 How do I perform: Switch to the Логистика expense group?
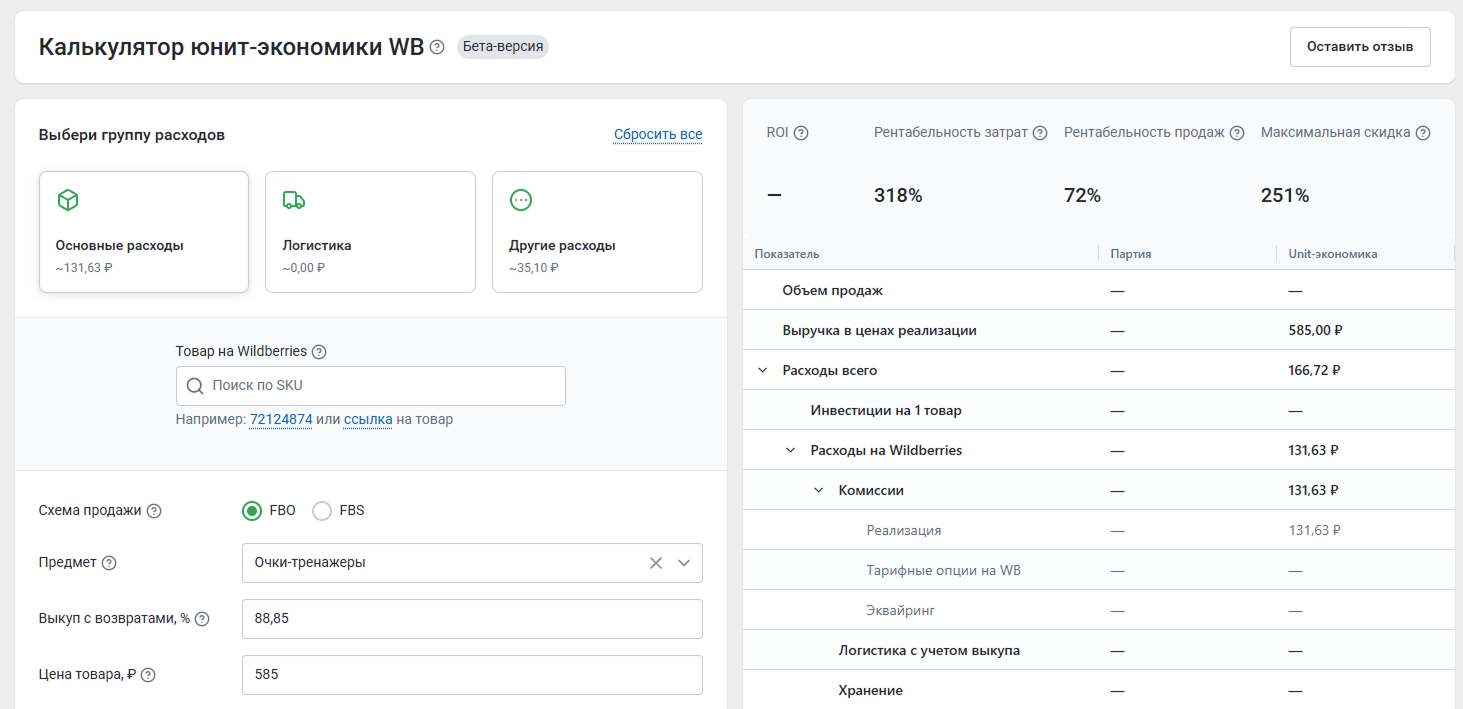point(370,232)
